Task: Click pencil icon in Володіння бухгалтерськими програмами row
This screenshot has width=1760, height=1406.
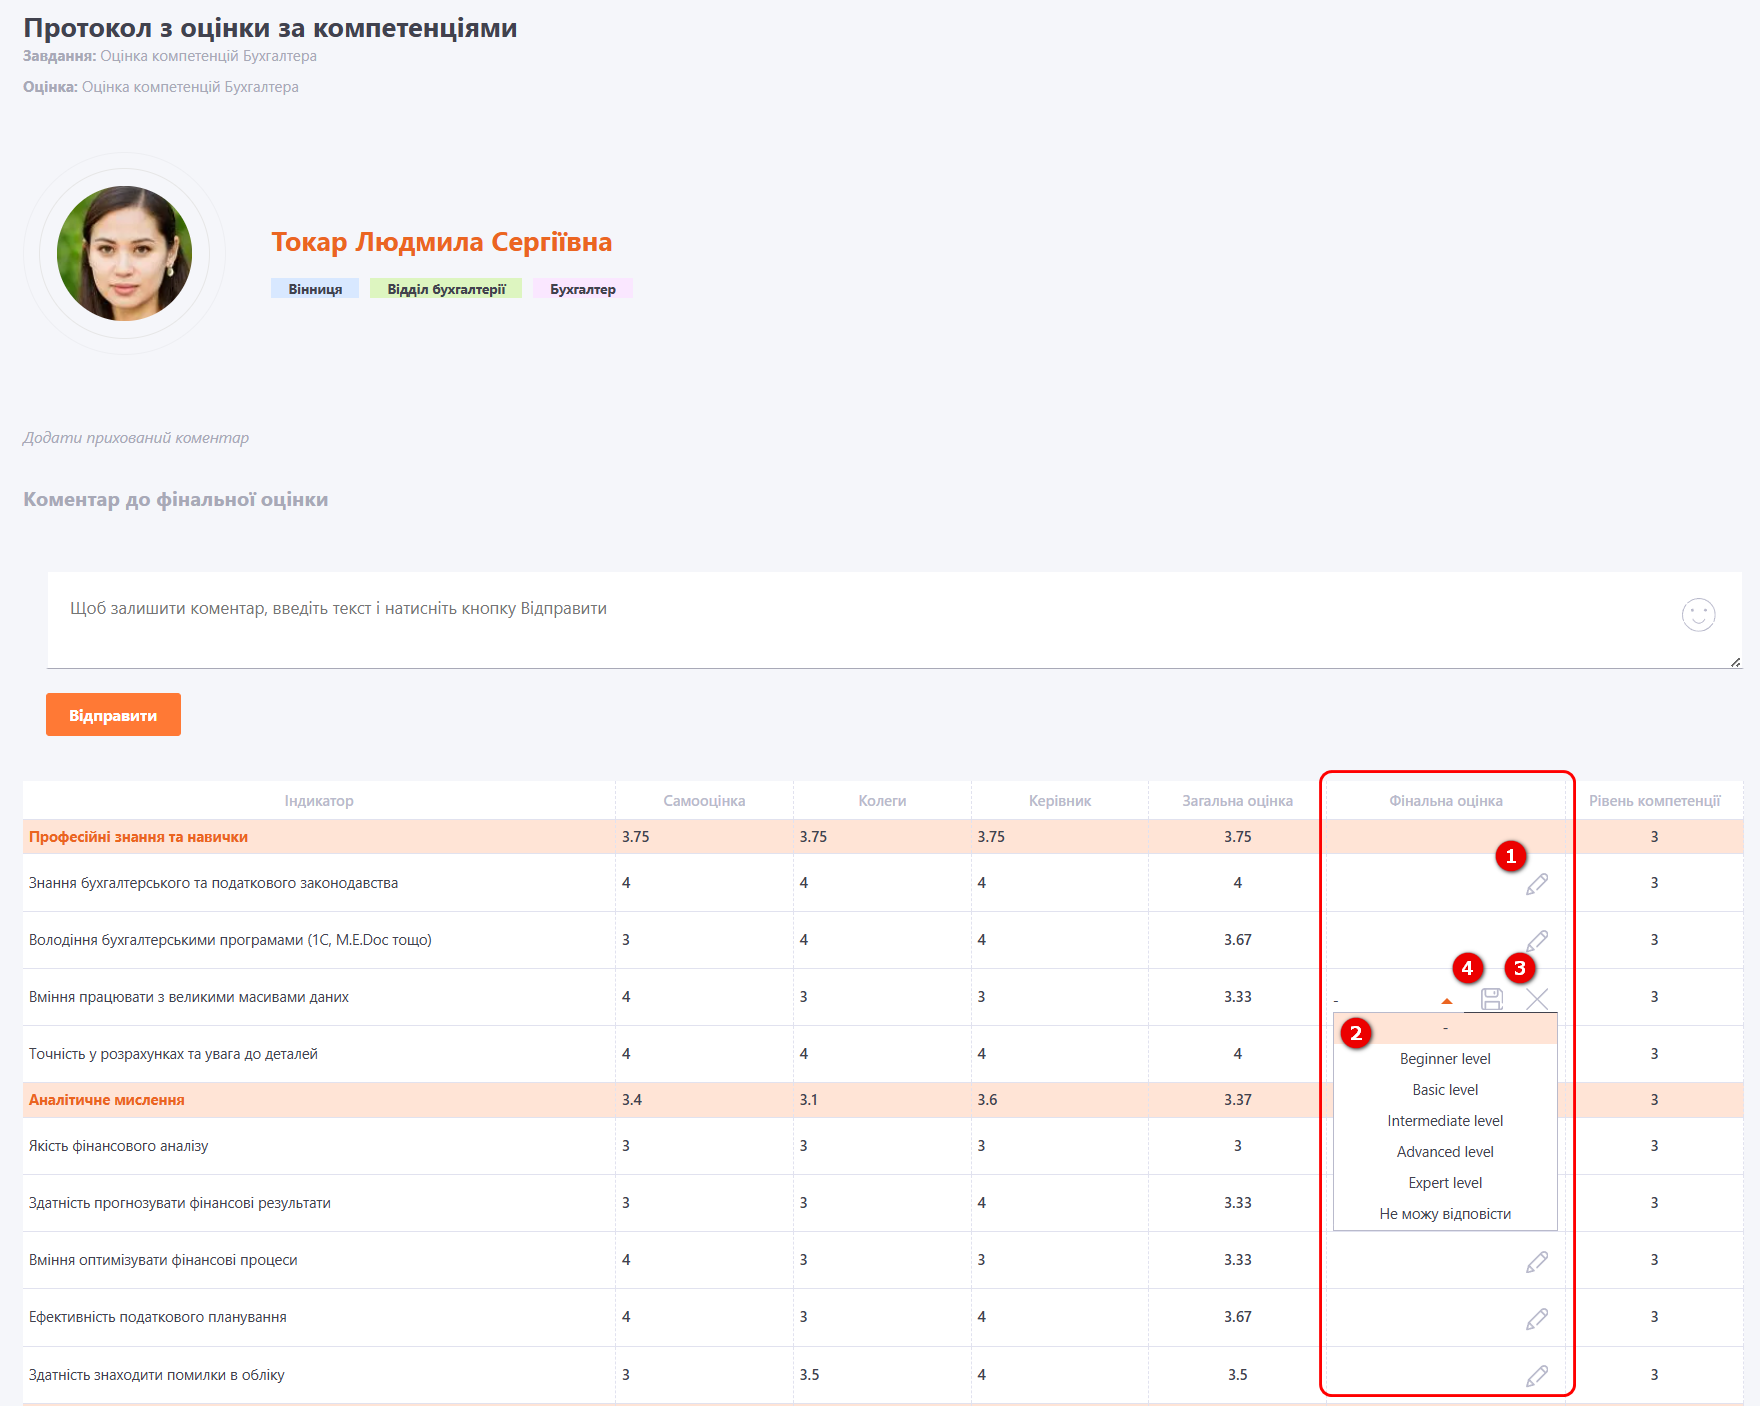Action: (1537, 941)
